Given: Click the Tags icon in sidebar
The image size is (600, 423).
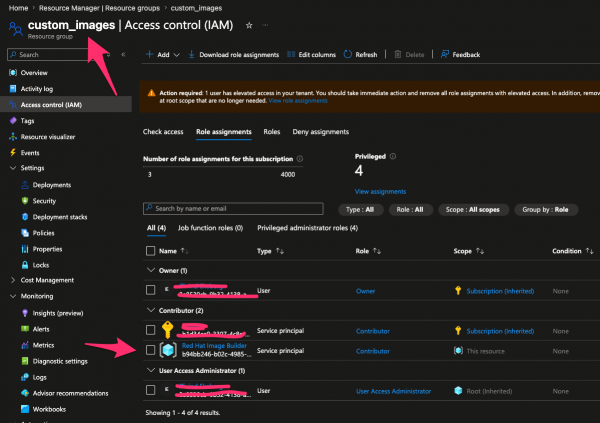Looking at the screenshot, I should point(13,121).
